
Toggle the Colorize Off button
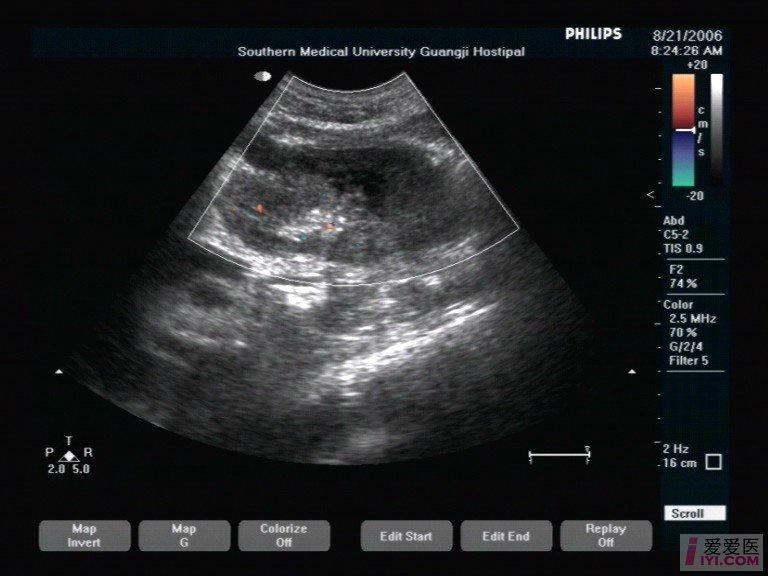tap(283, 535)
